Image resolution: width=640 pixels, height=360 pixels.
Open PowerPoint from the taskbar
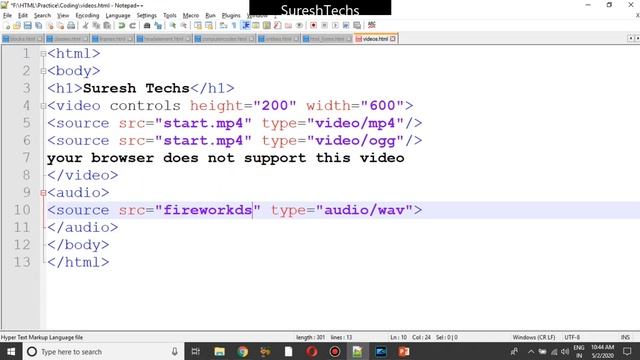404,351
